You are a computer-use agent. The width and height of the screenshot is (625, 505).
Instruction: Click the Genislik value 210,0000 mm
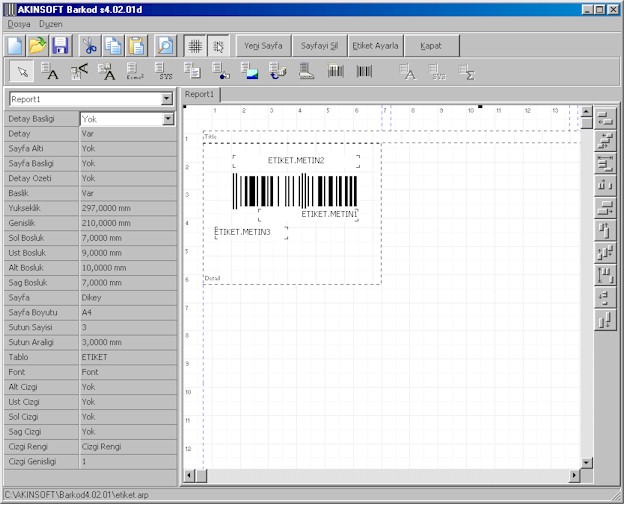point(128,223)
